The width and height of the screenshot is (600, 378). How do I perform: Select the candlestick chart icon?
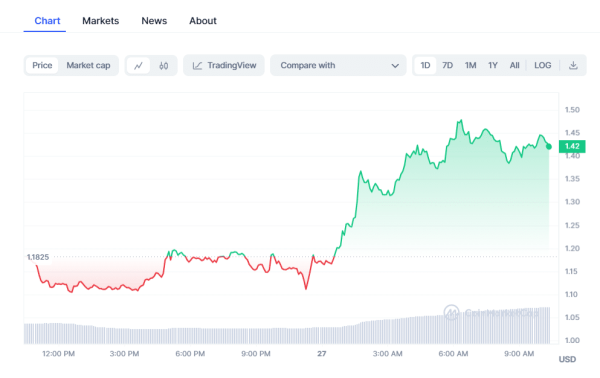(164, 66)
